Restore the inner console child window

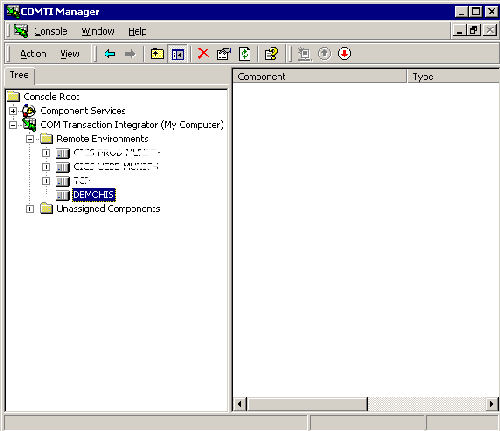[474, 31]
